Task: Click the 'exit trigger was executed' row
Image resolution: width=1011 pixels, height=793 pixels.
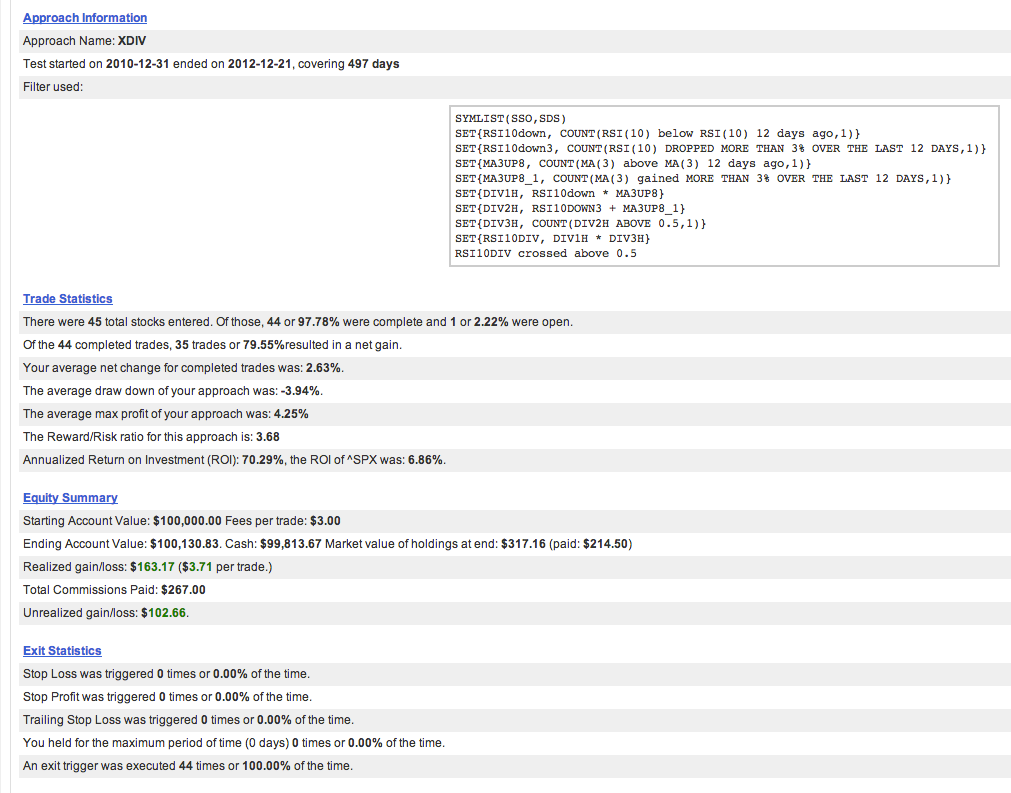Action: coord(188,766)
